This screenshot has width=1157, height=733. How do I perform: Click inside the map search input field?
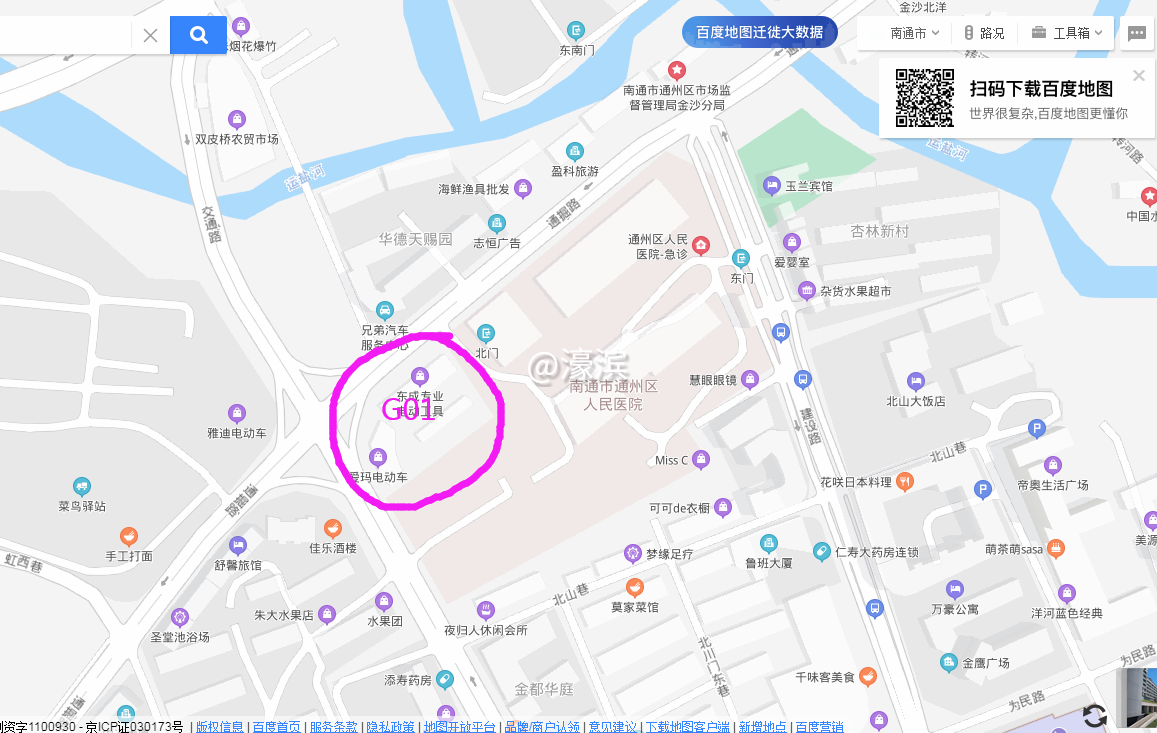(66, 35)
